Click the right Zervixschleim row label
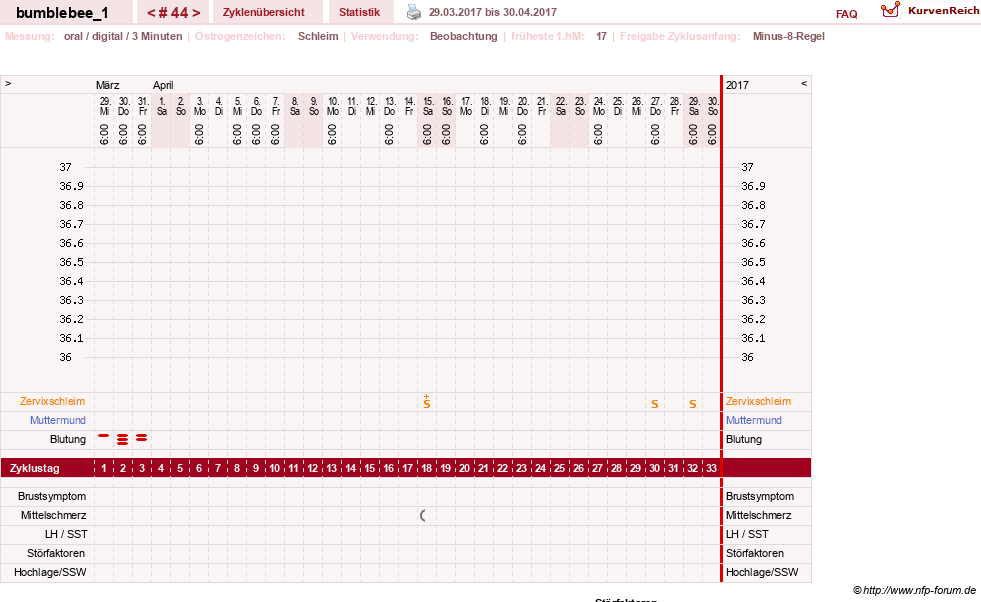 click(x=758, y=402)
